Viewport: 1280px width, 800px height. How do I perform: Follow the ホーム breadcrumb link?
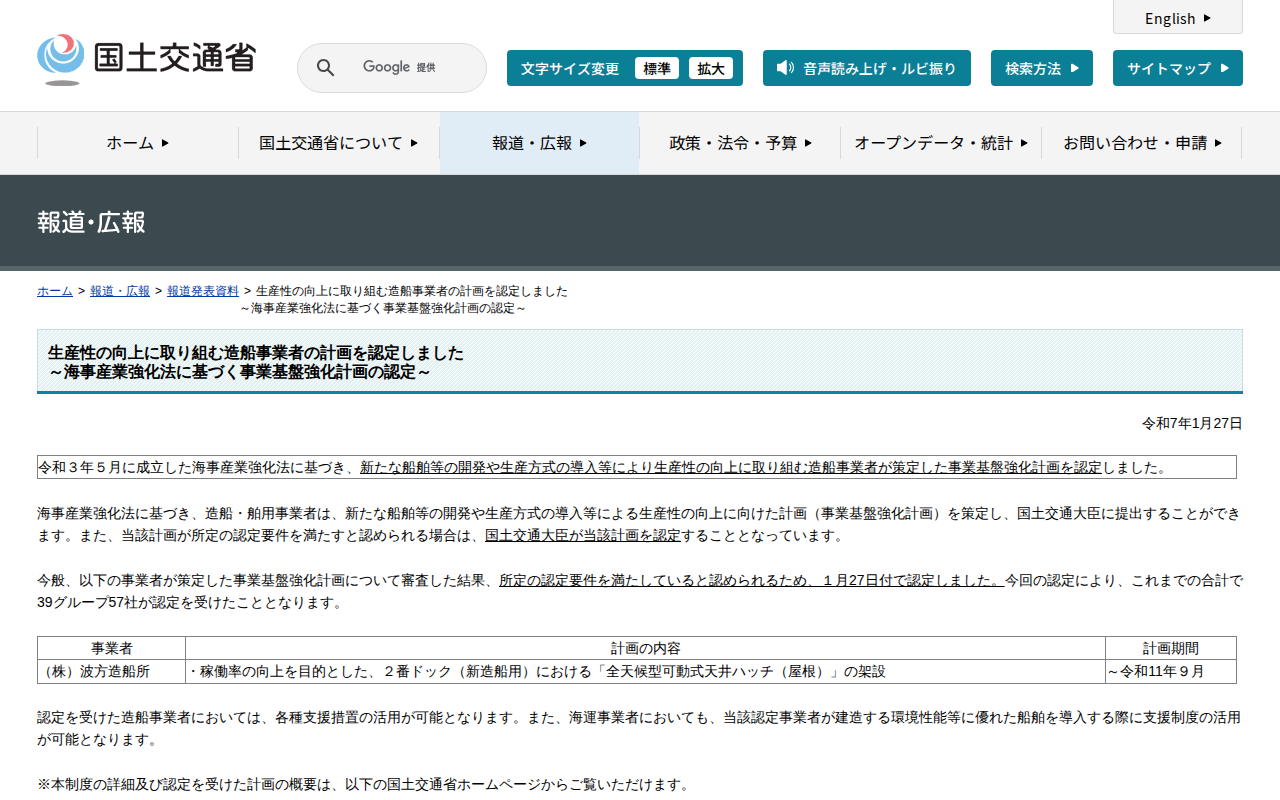pyautogui.click(x=55, y=291)
